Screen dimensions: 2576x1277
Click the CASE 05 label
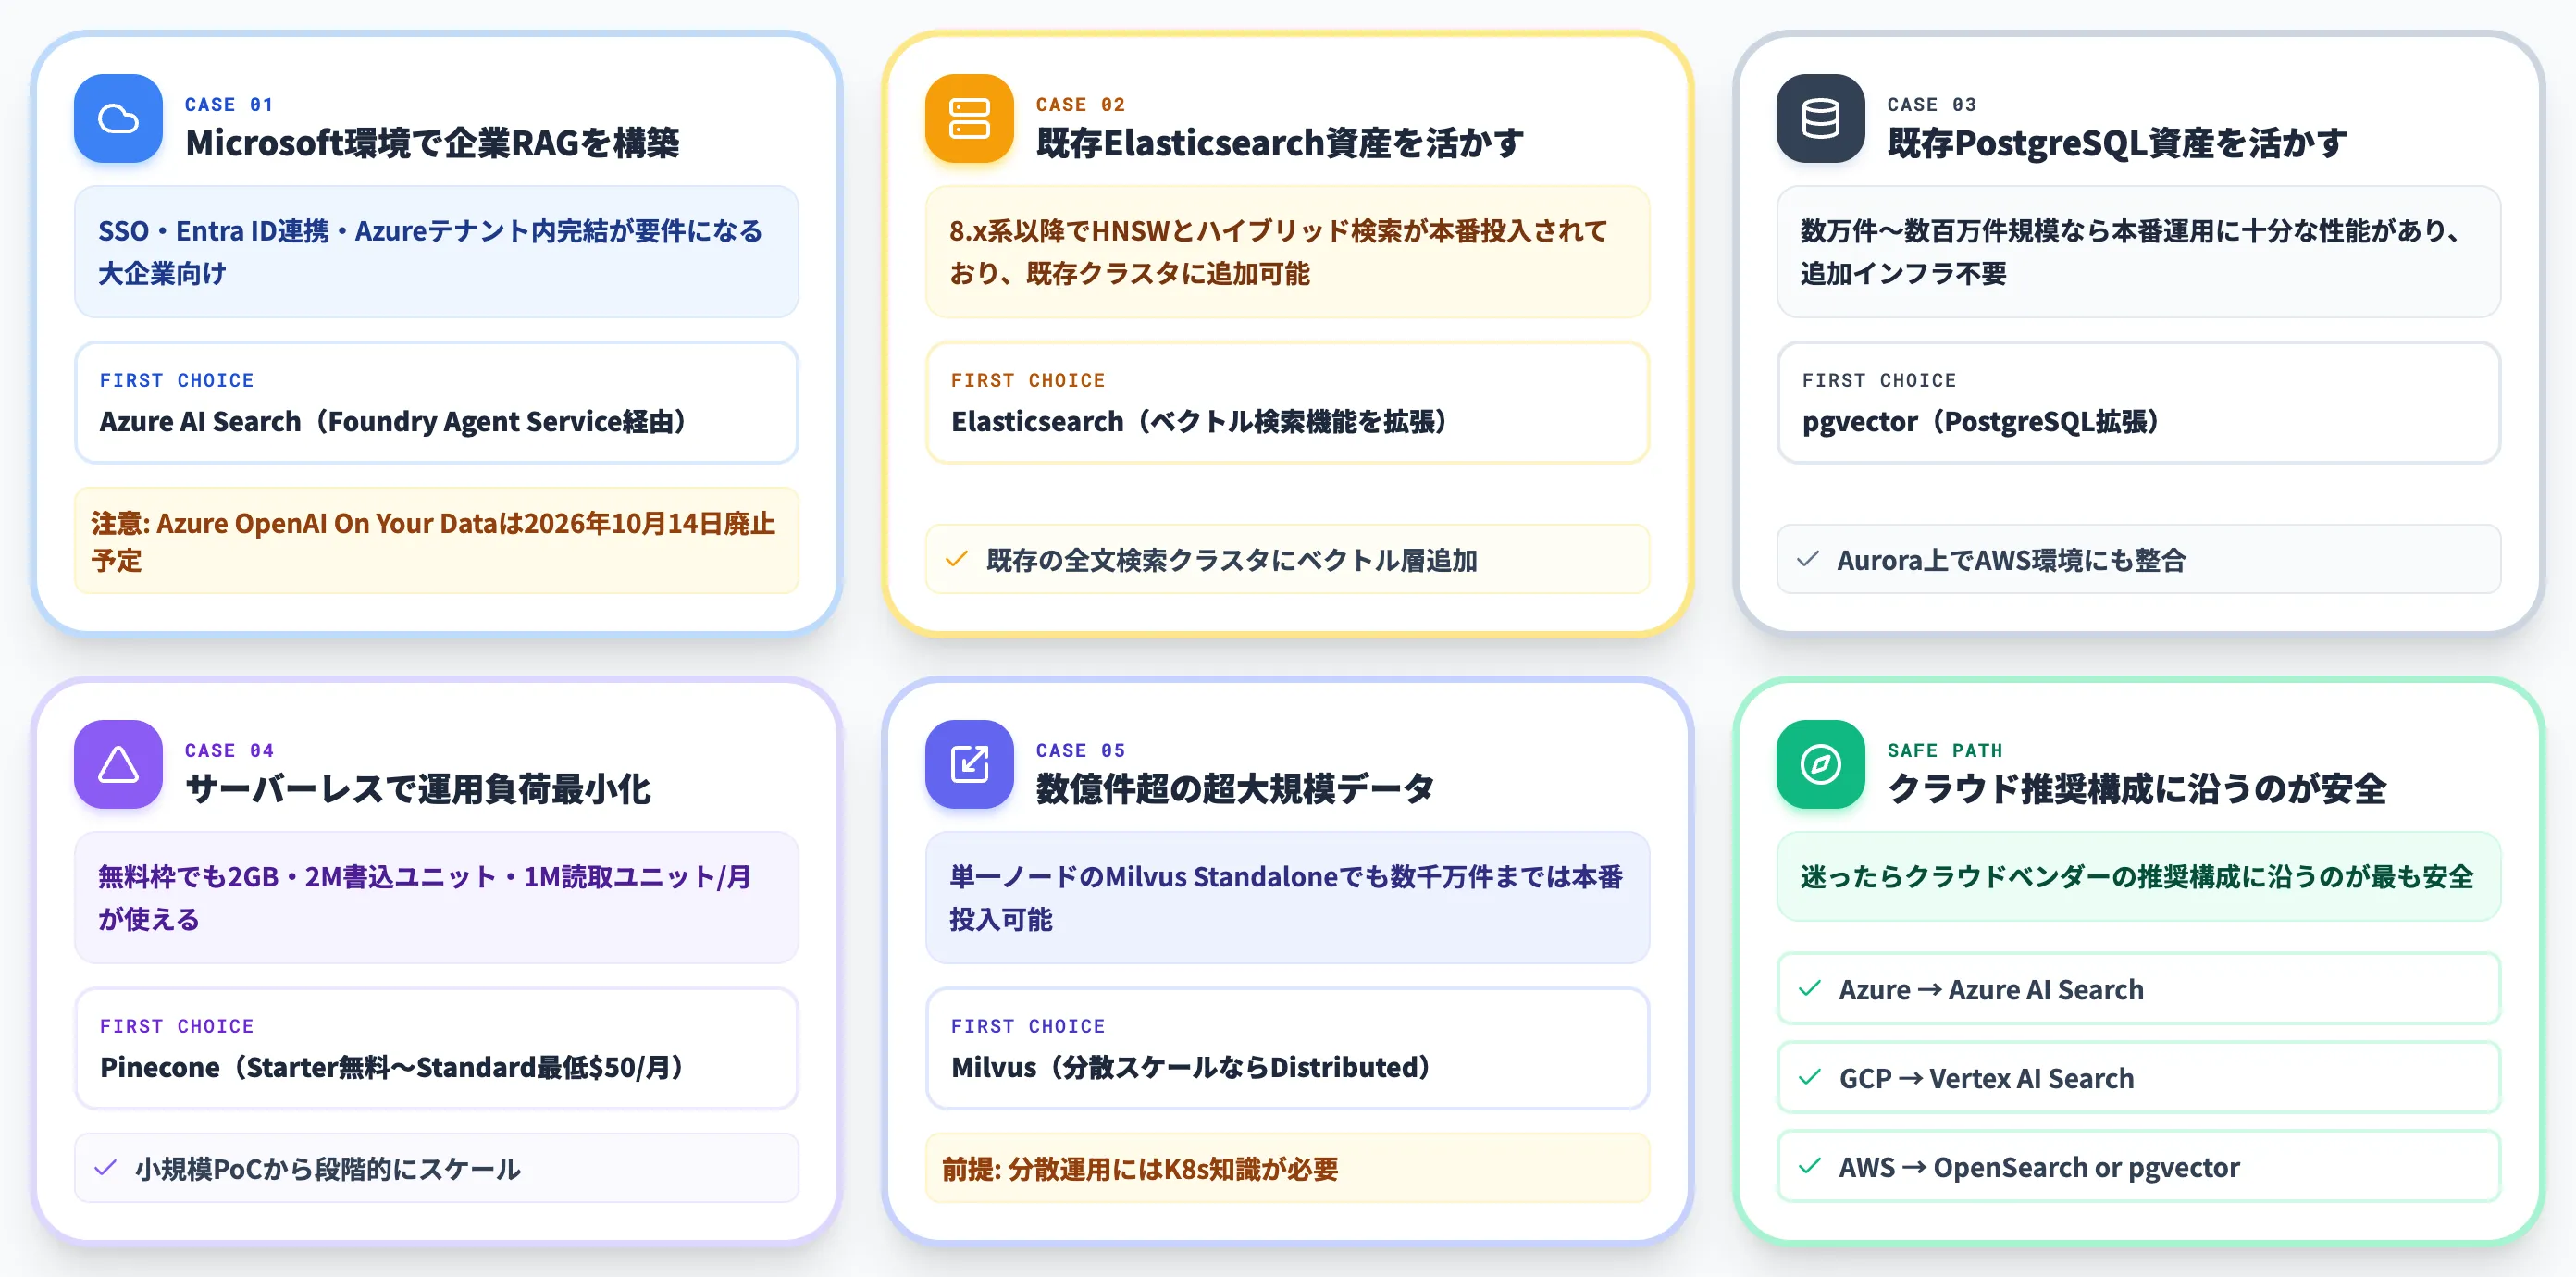pos(1080,751)
